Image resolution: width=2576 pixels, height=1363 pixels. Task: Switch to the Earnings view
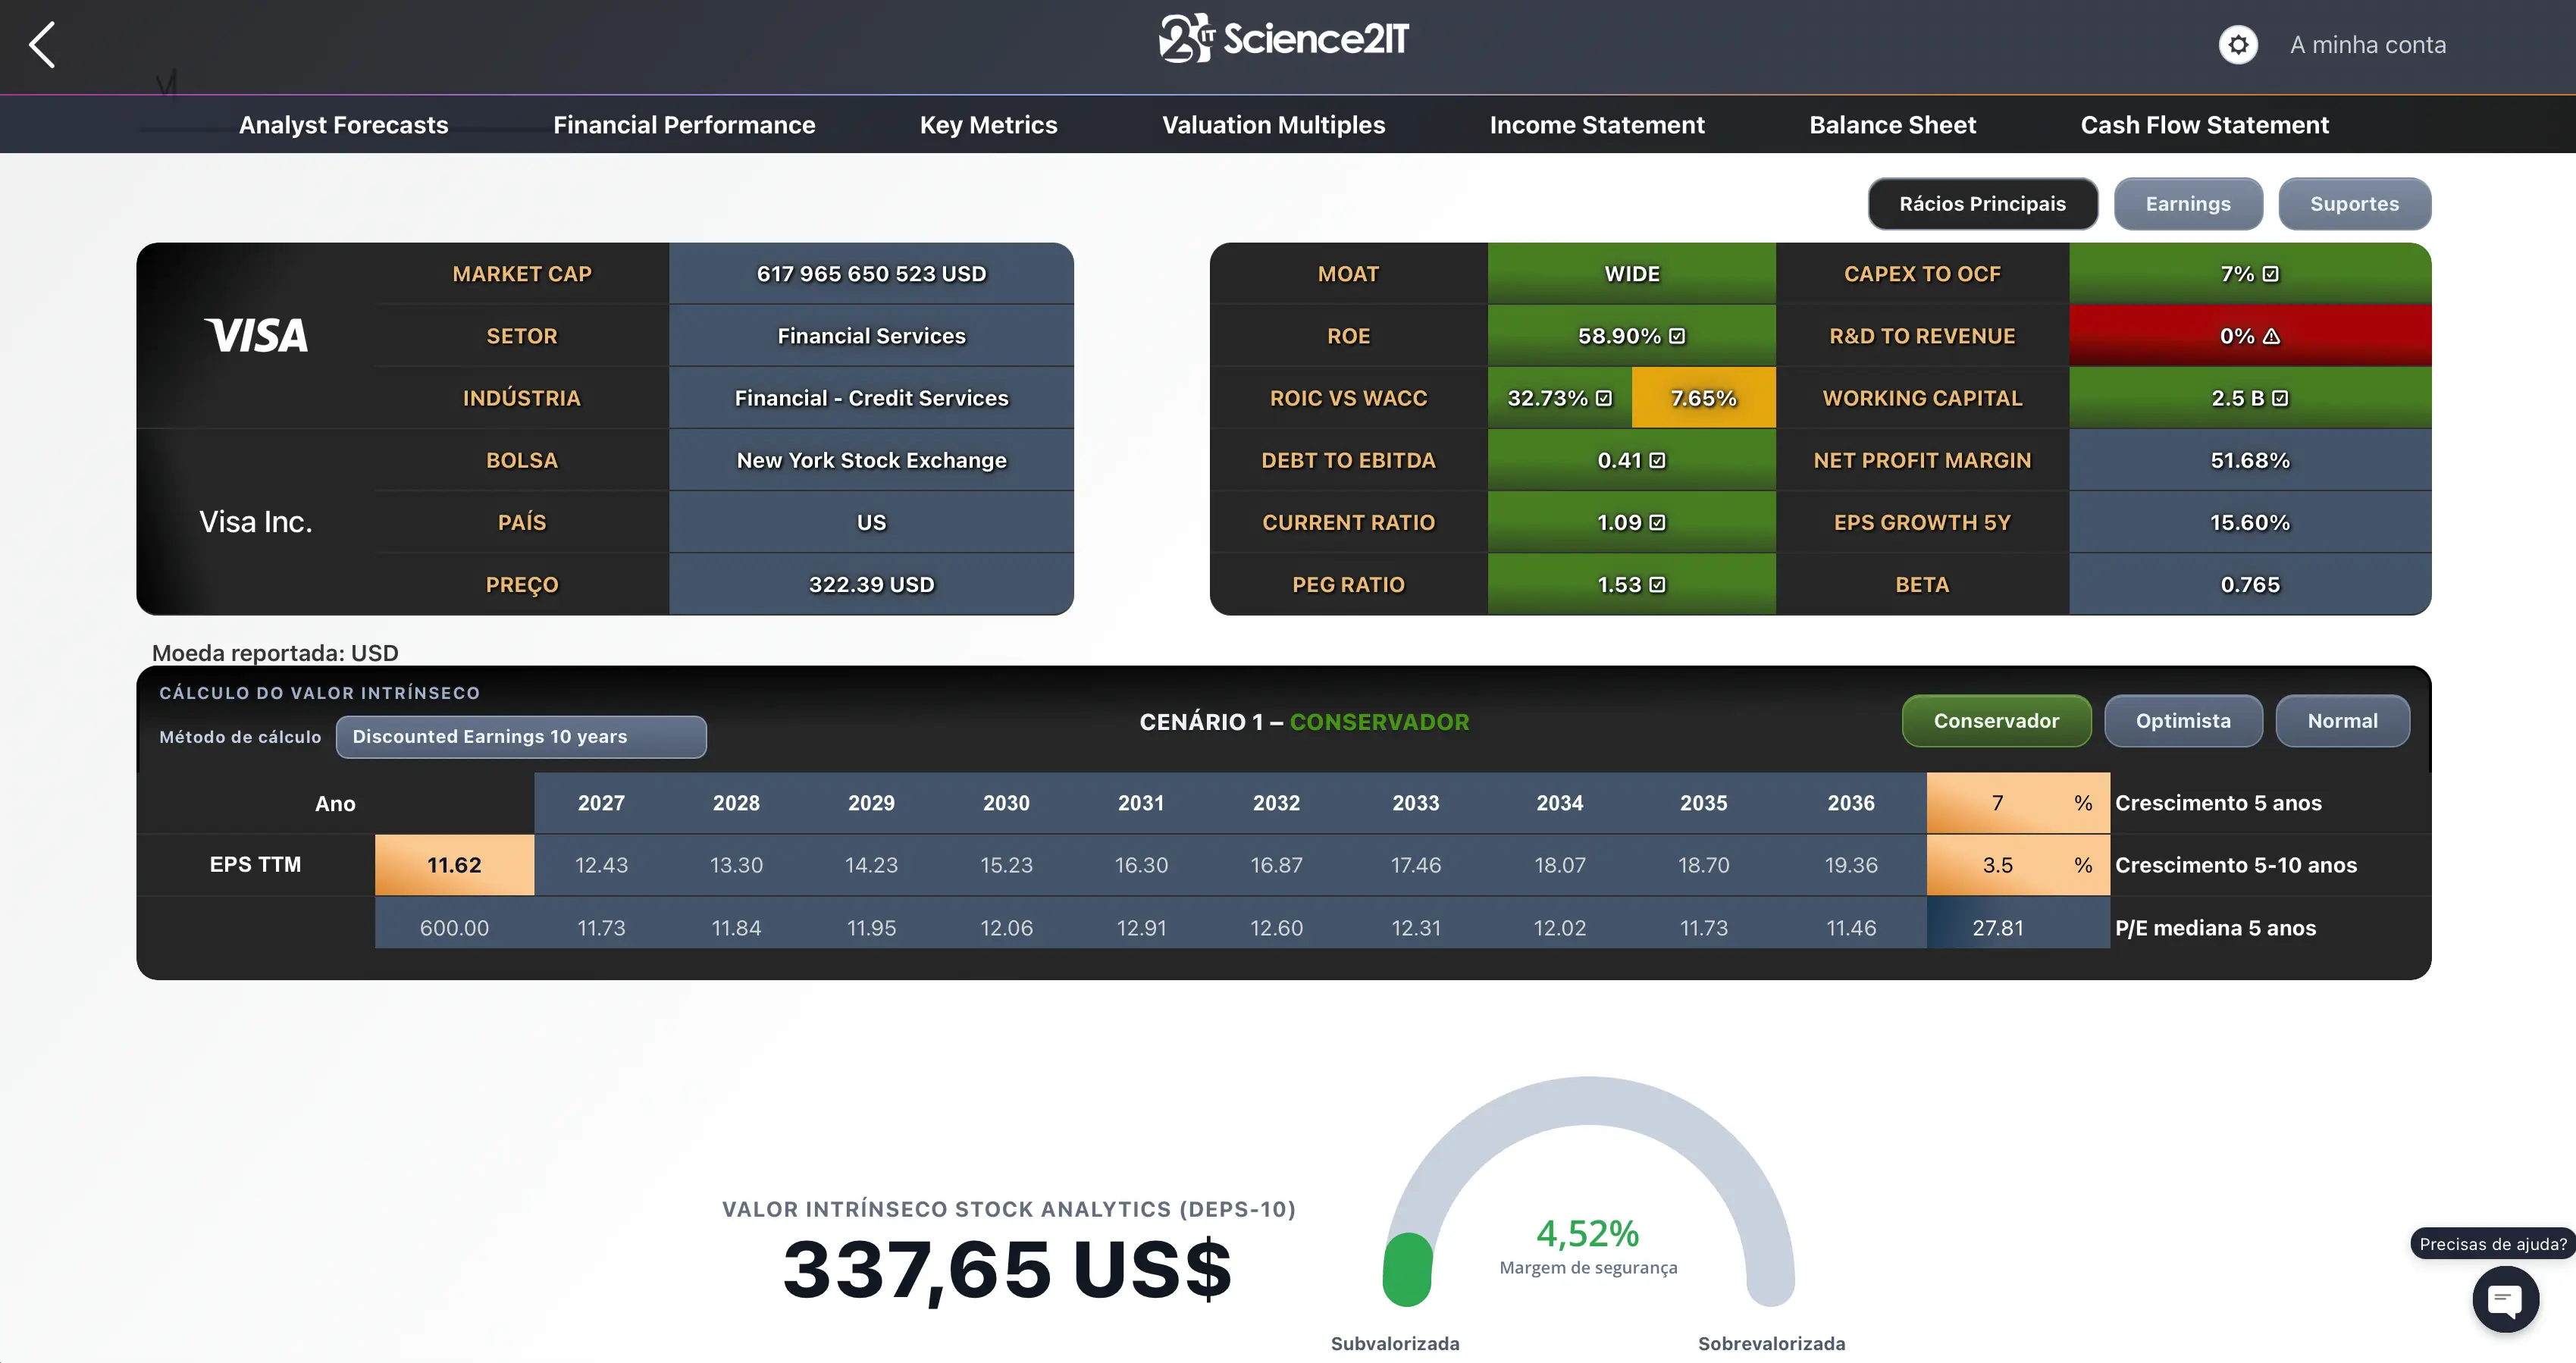tap(2188, 204)
